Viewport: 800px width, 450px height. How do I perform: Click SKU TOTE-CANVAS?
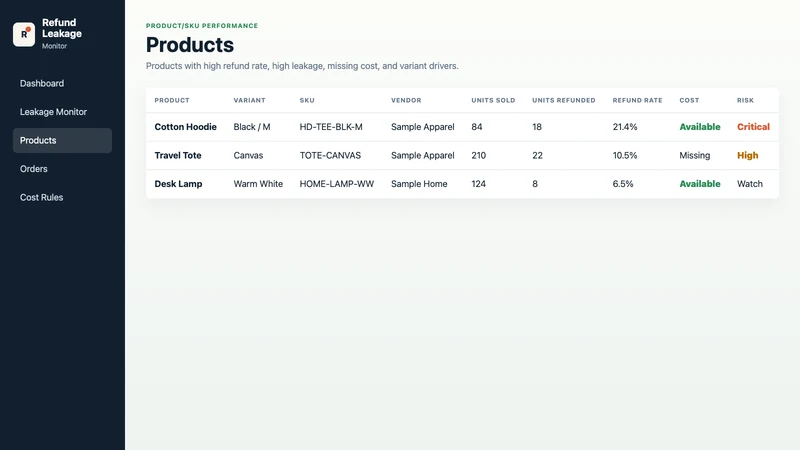(x=330, y=156)
